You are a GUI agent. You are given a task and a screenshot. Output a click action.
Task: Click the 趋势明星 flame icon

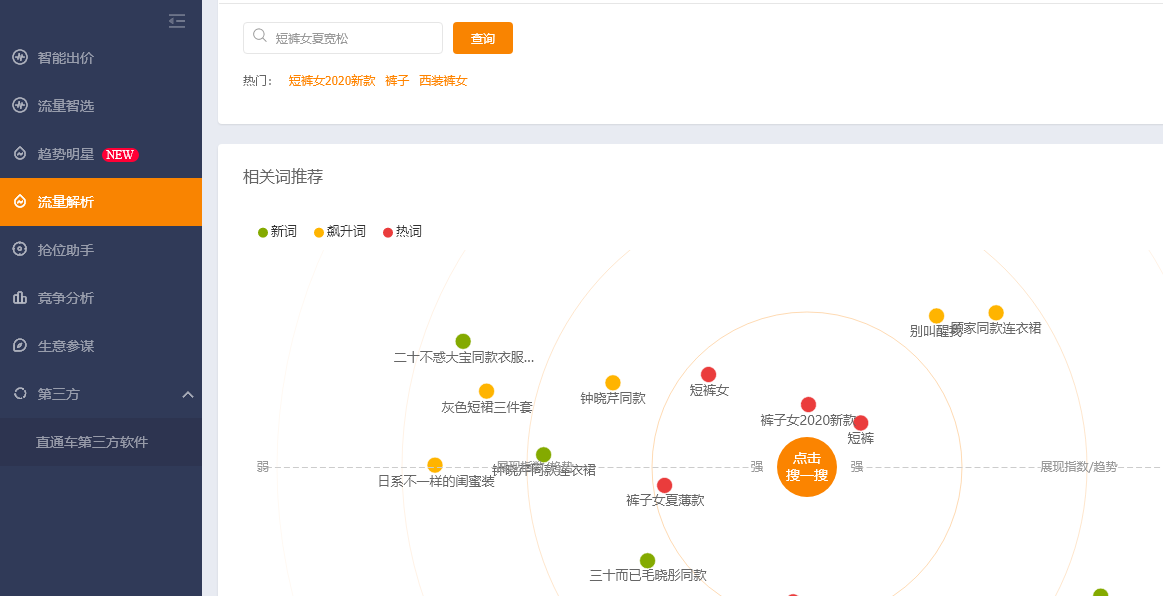pos(20,154)
